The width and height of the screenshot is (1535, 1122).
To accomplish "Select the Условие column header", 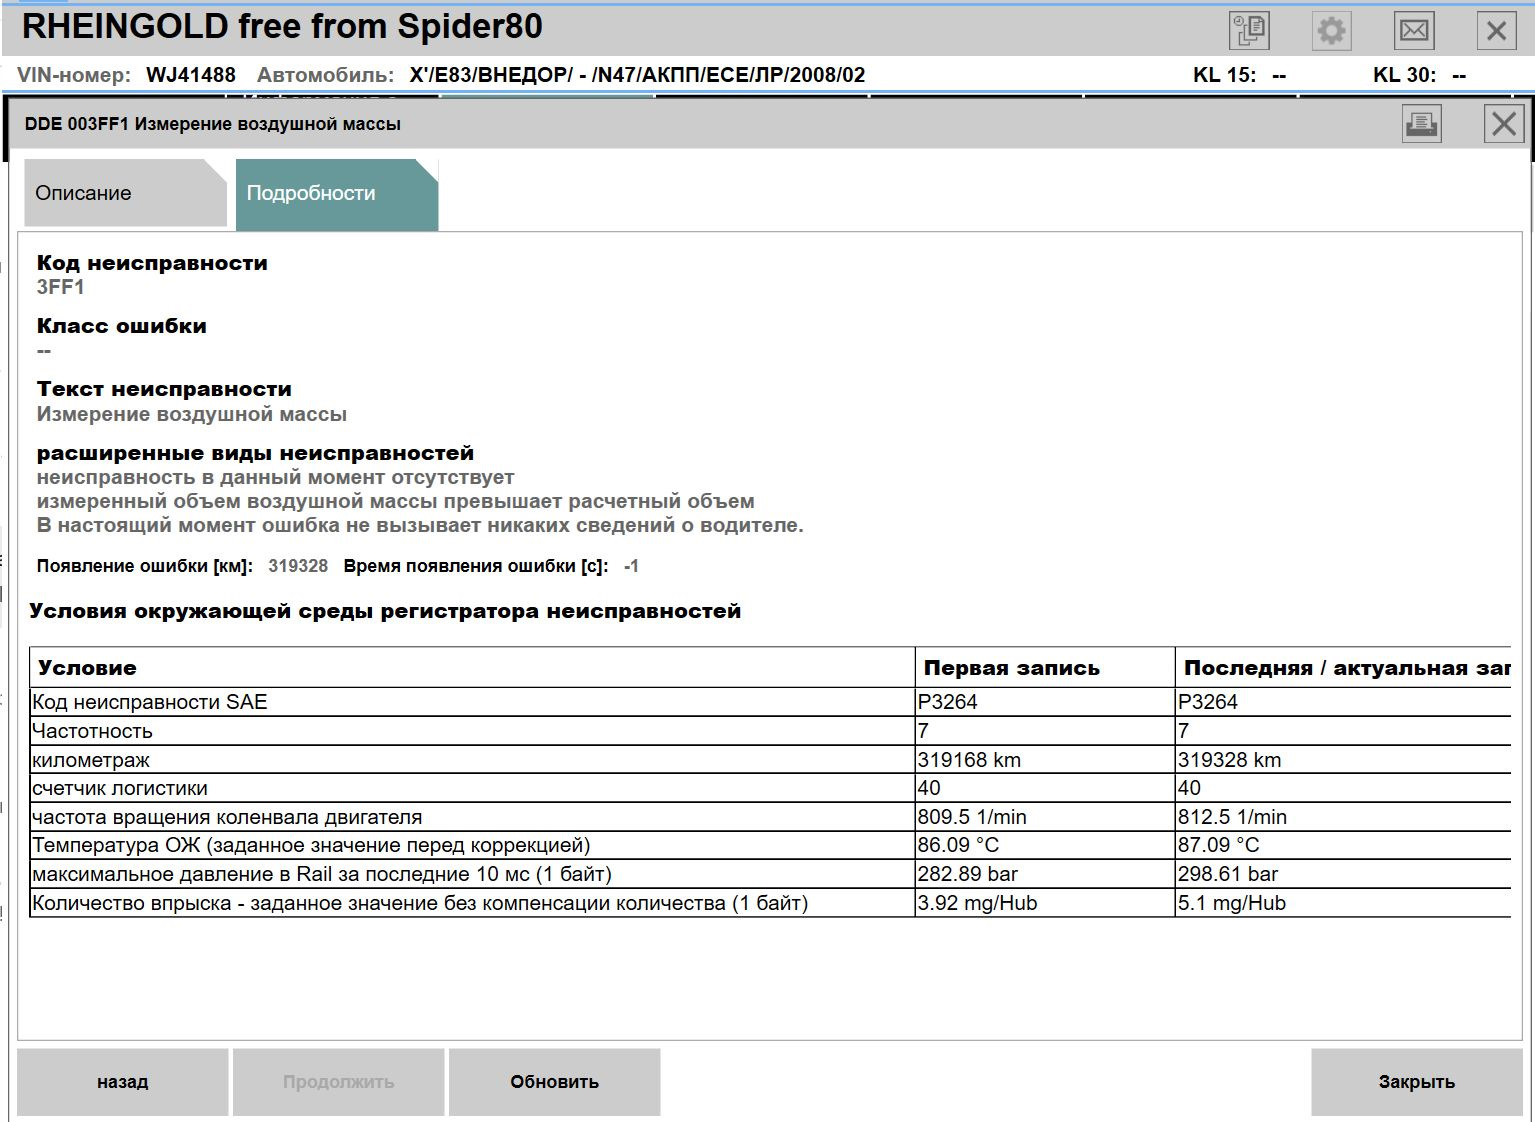I will click(x=472, y=668).
